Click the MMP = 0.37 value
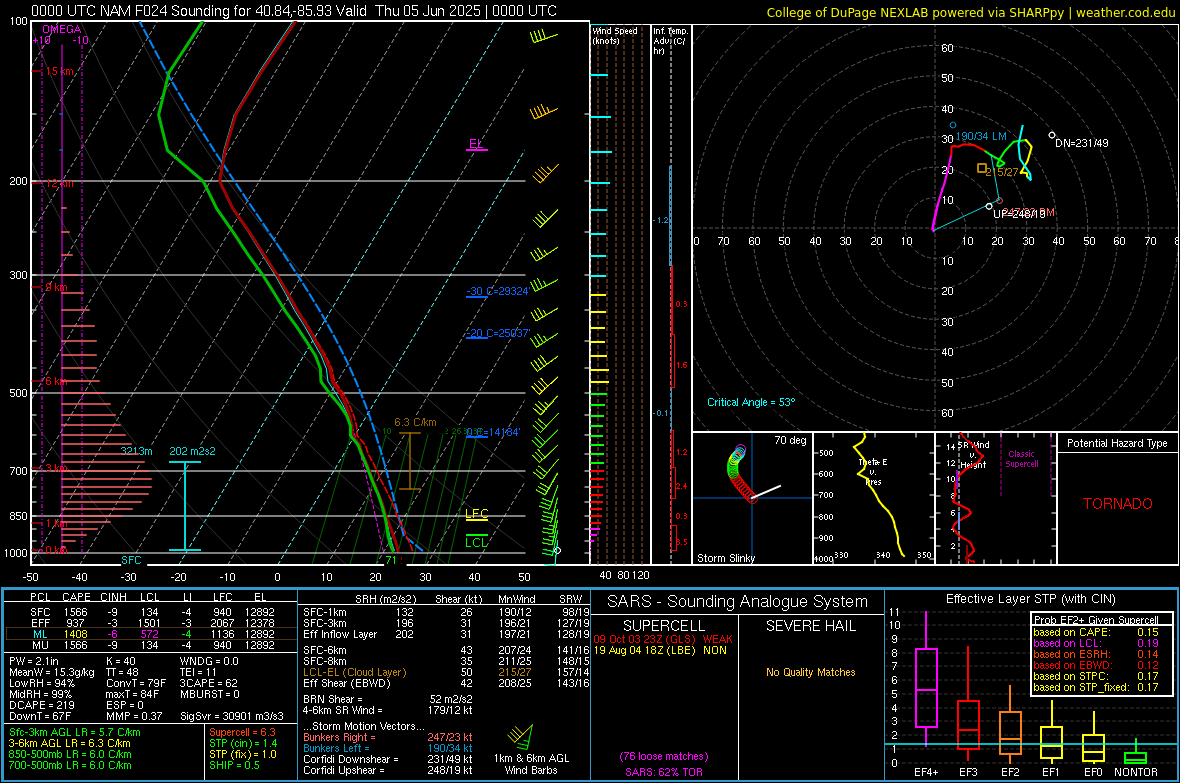1180x783 pixels. tap(134, 716)
